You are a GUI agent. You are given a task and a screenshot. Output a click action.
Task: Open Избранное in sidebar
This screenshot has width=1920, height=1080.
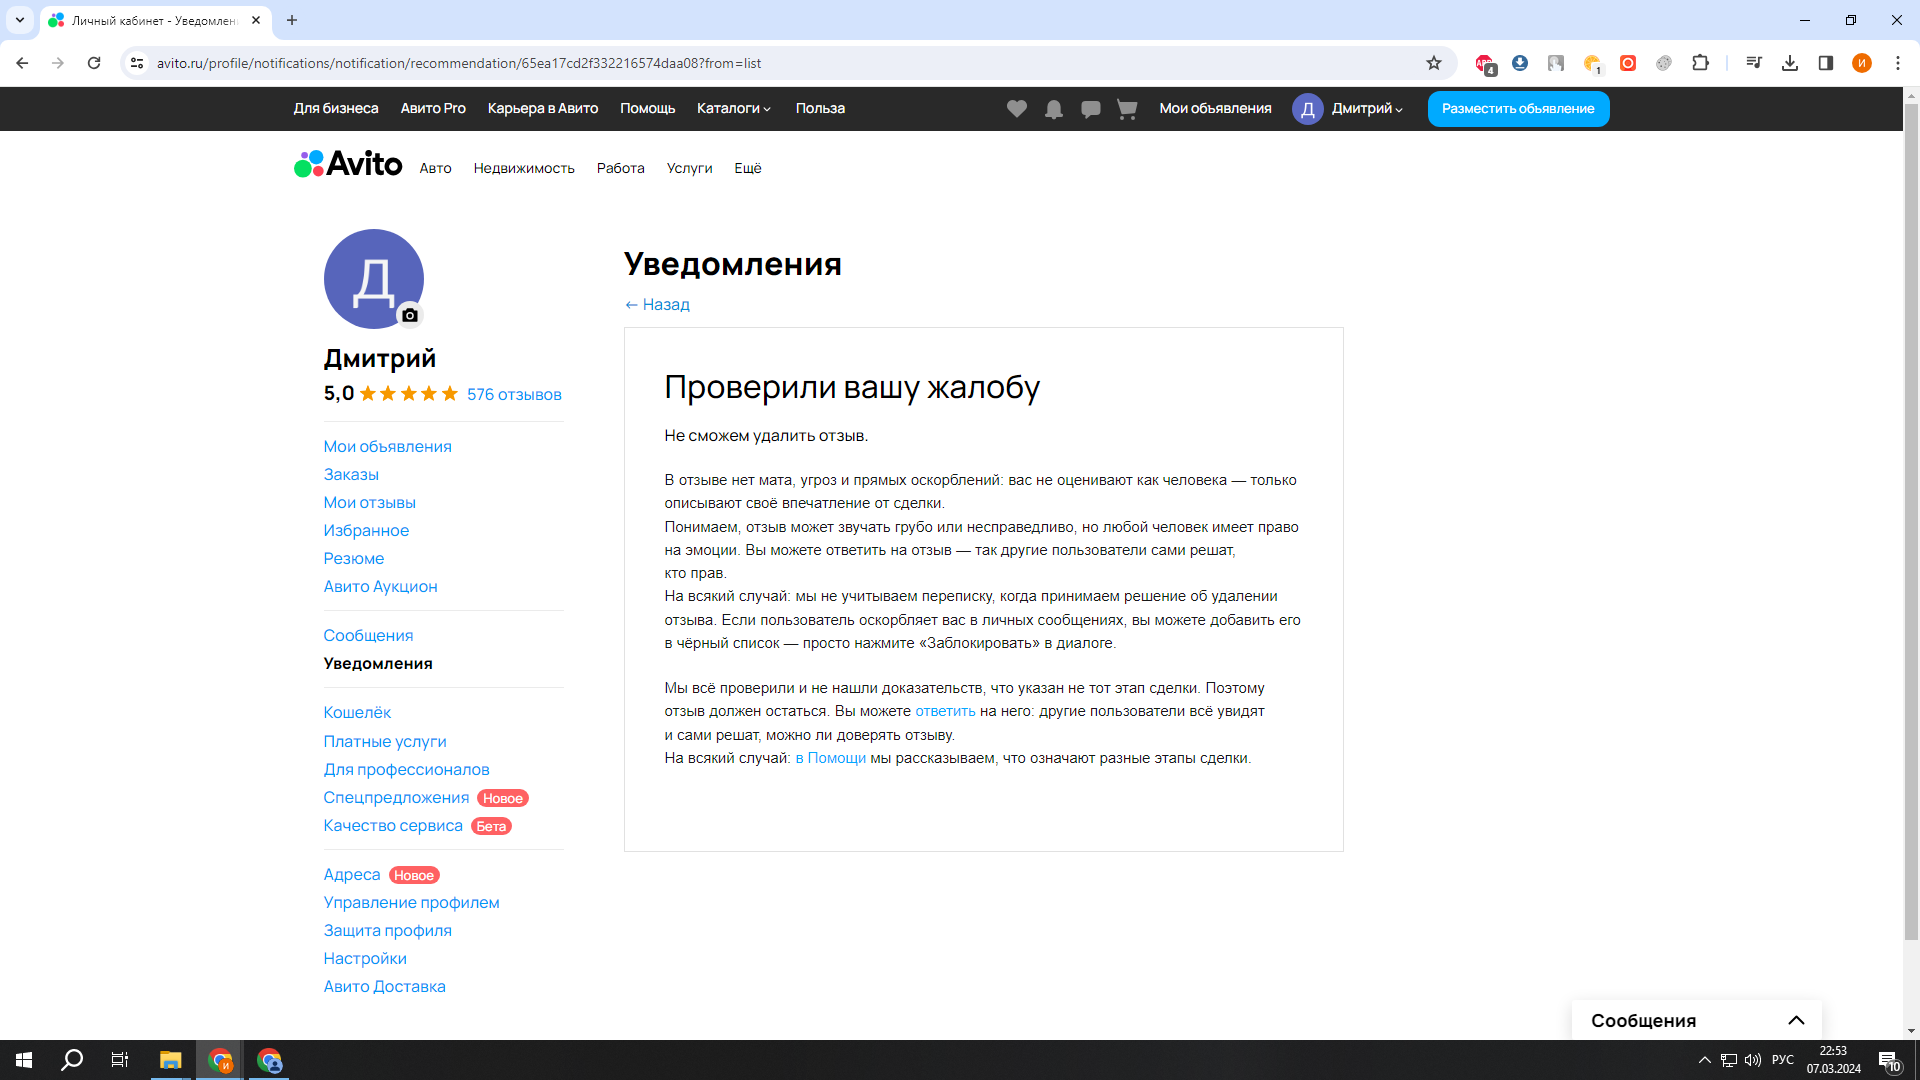(x=366, y=531)
